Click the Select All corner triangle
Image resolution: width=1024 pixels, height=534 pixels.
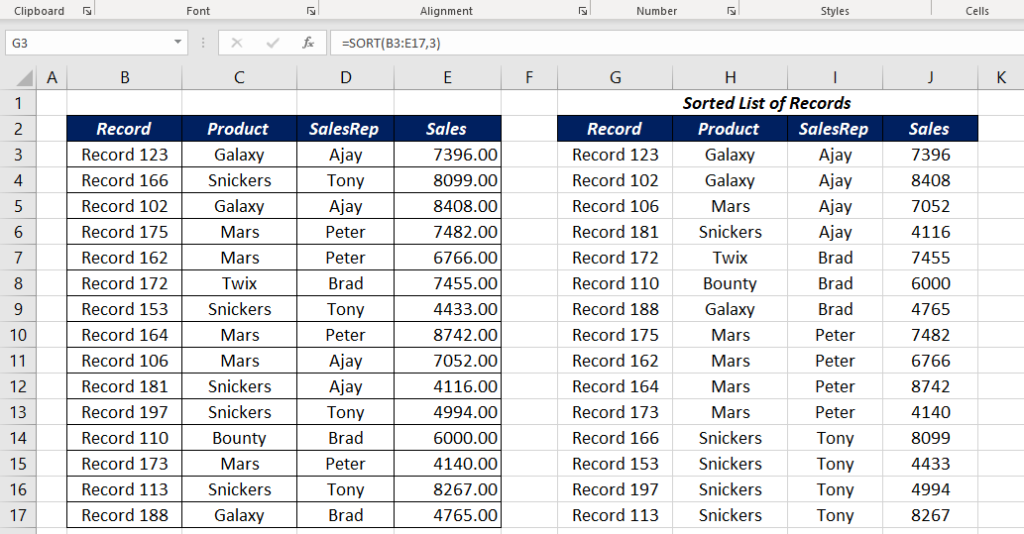pos(24,78)
